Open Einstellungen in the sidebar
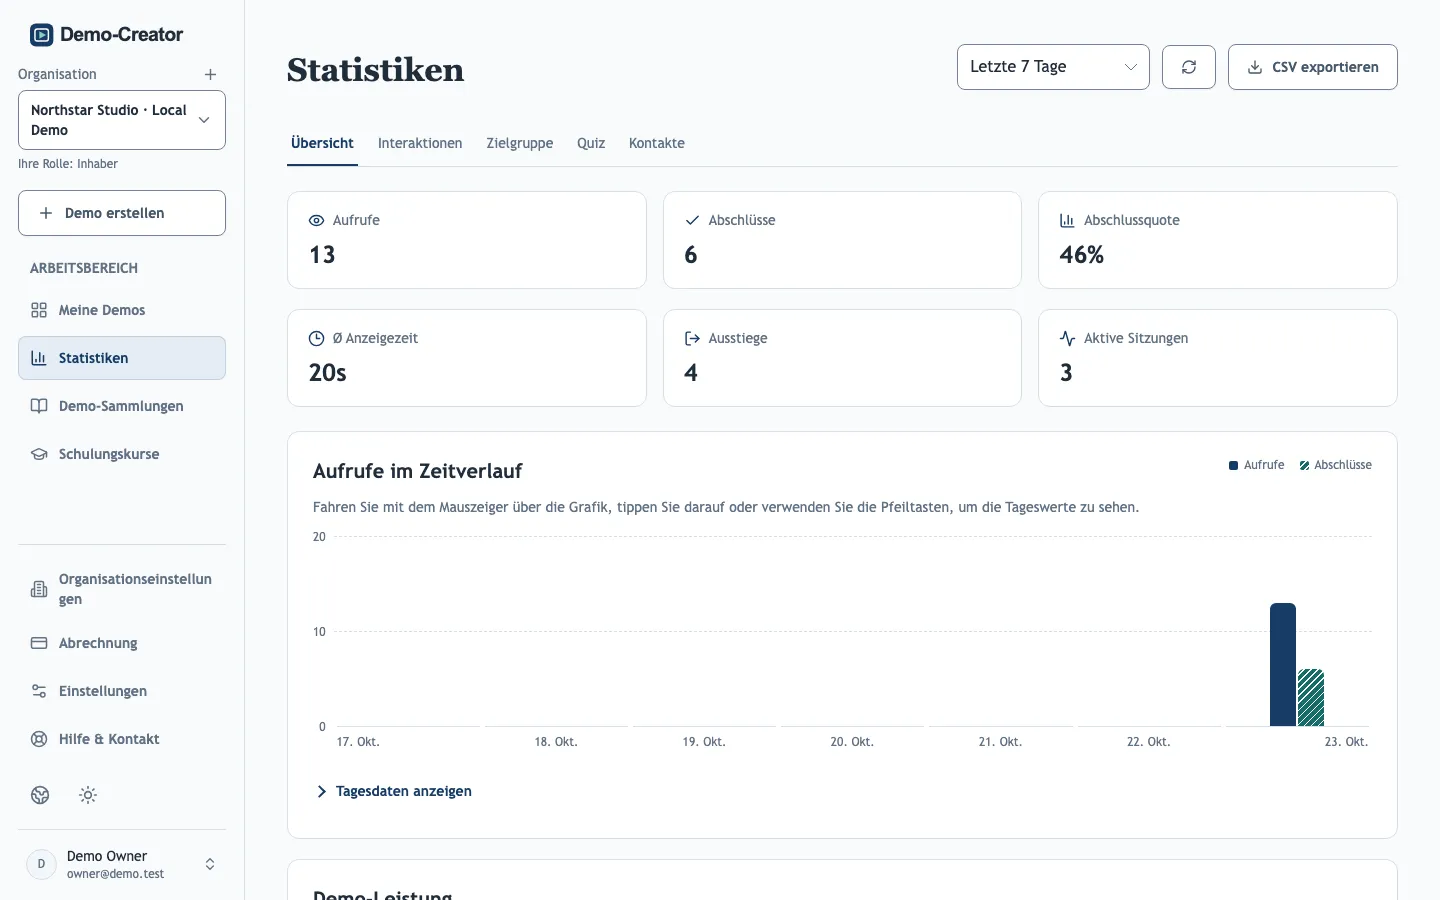Image resolution: width=1440 pixels, height=900 pixels. click(122, 691)
